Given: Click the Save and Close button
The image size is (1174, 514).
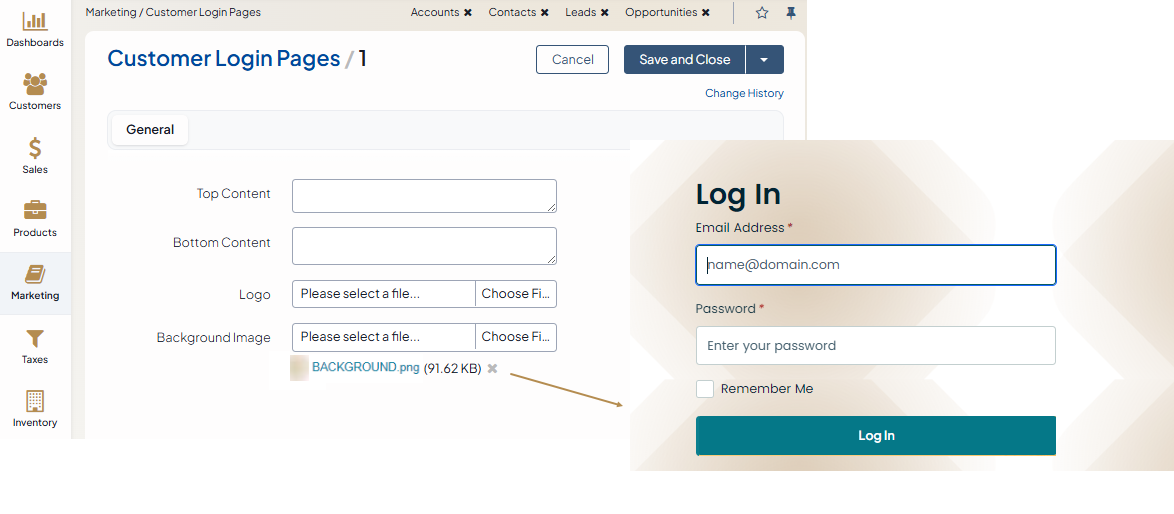Looking at the screenshot, I should pos(684,60).
